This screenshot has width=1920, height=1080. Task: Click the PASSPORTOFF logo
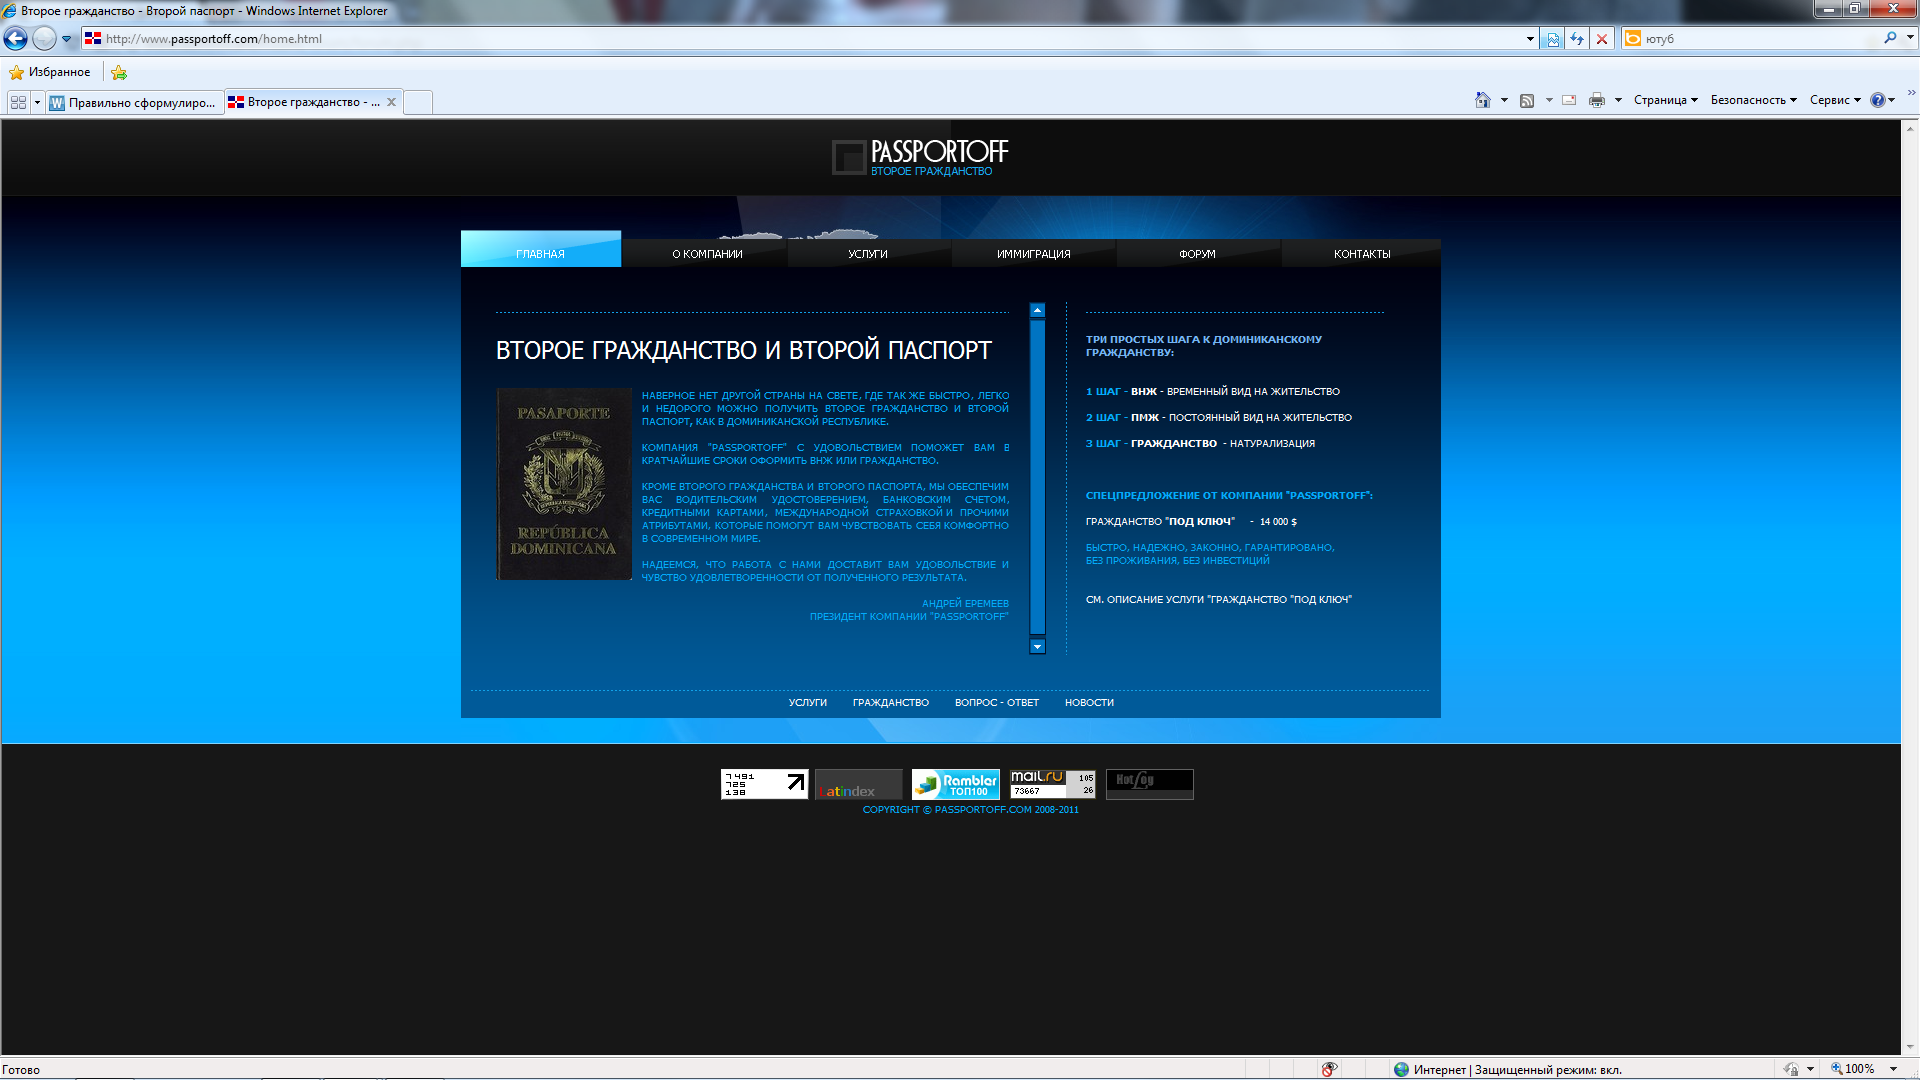920,157
